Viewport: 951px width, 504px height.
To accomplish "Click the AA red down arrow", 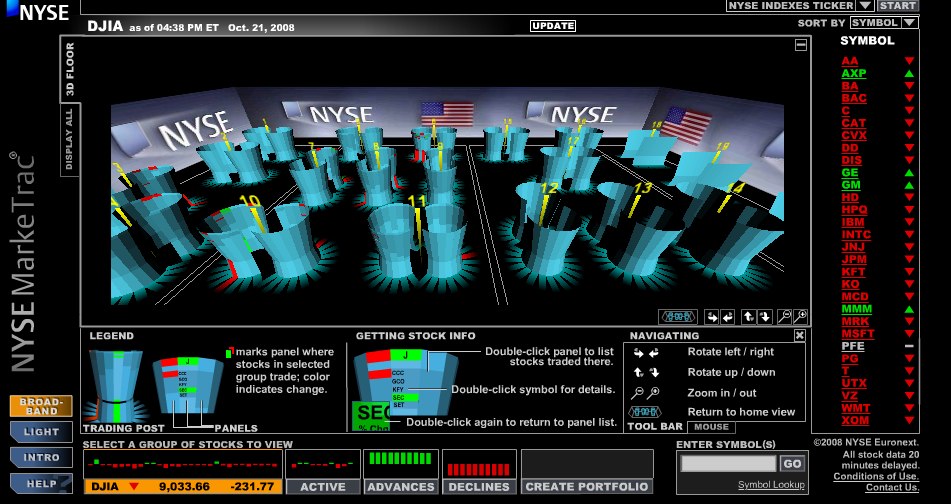I will [909, 61].
